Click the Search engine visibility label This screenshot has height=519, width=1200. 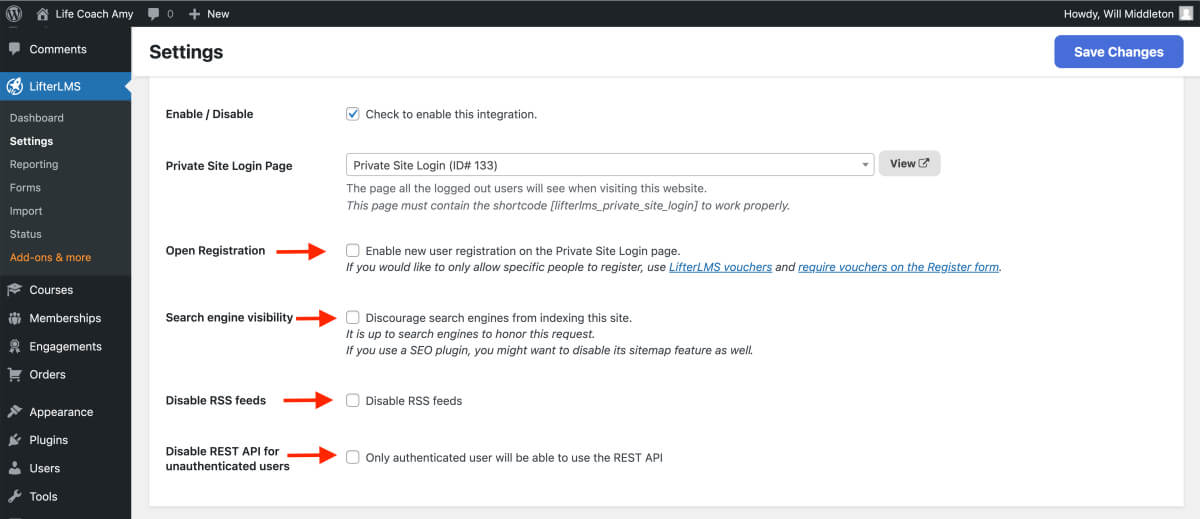click(229, 317)
